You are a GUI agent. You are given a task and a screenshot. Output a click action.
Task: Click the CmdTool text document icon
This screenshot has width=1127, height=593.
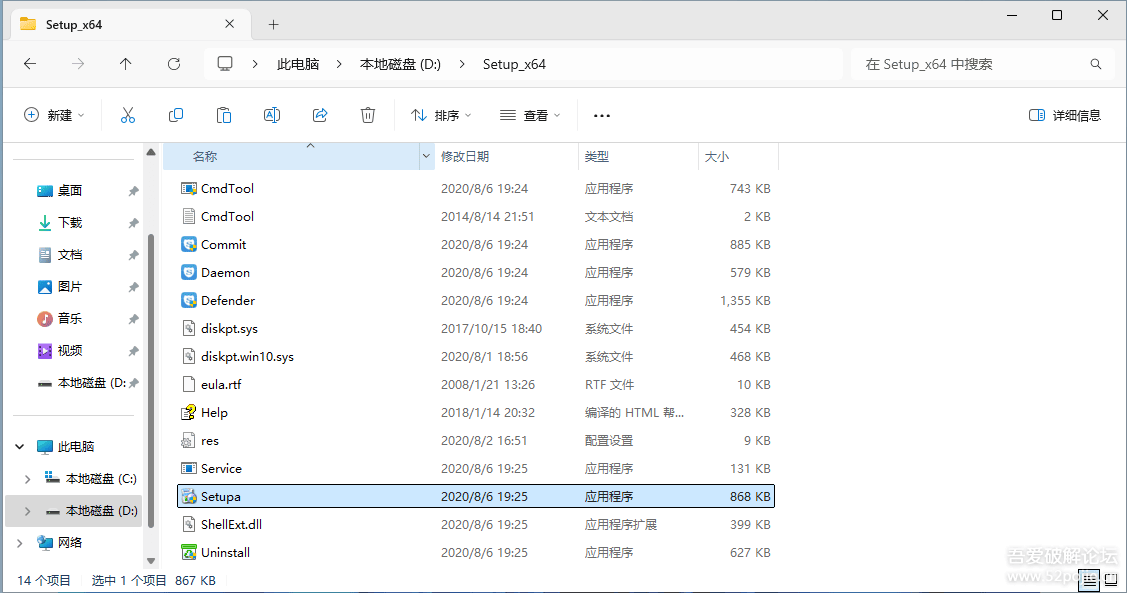tap(188, 216)
